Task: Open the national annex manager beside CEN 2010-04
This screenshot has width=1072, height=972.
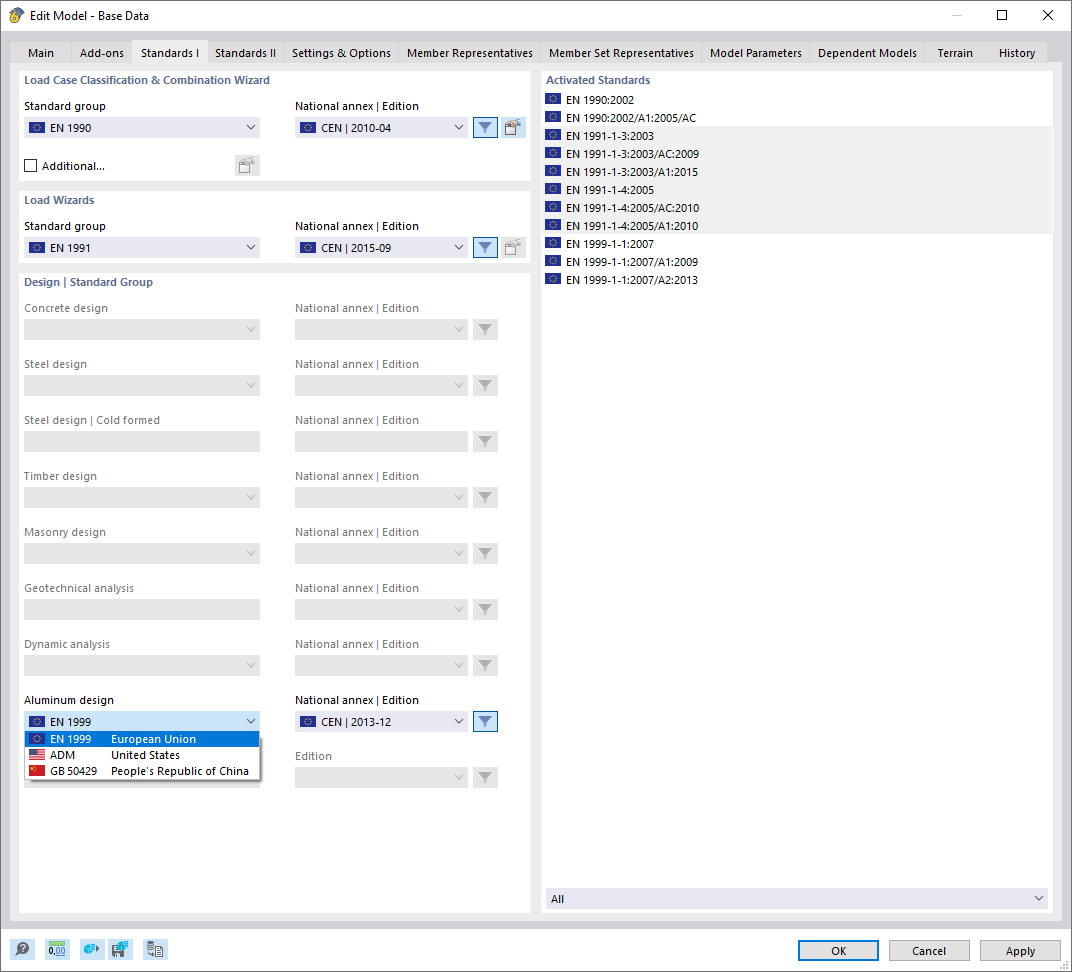Action: [513, 127]
